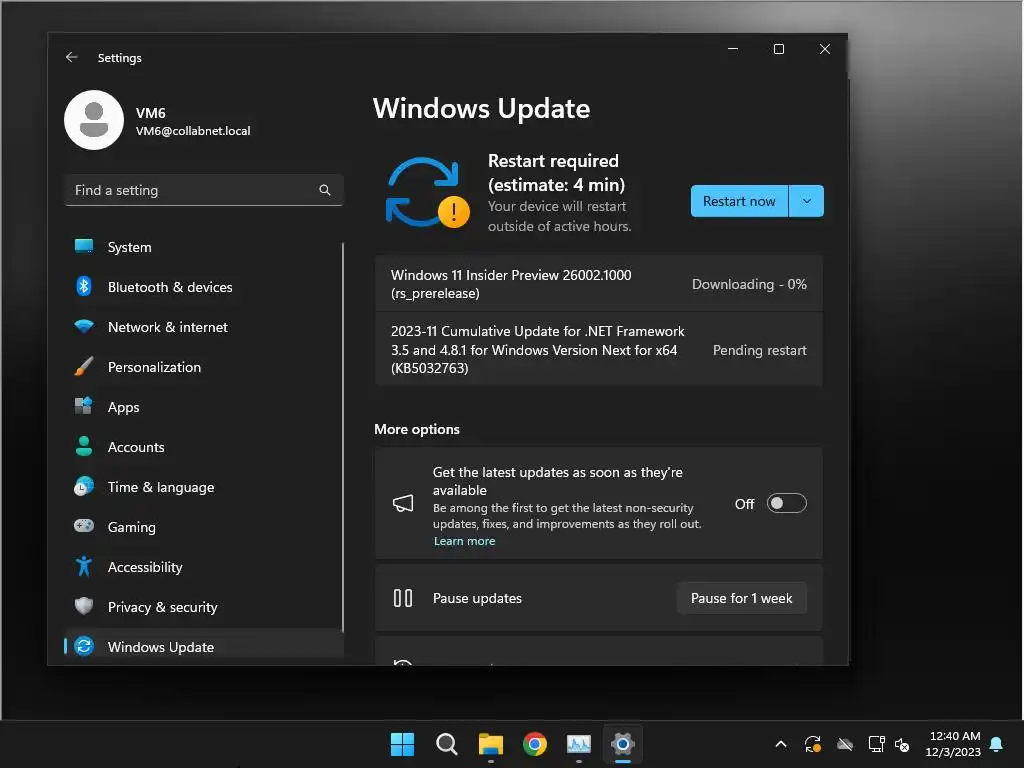Viewport: 1024px width, 768px height.
Task: Click the Windows Update restart tray icon
Action: click(813, 744)
